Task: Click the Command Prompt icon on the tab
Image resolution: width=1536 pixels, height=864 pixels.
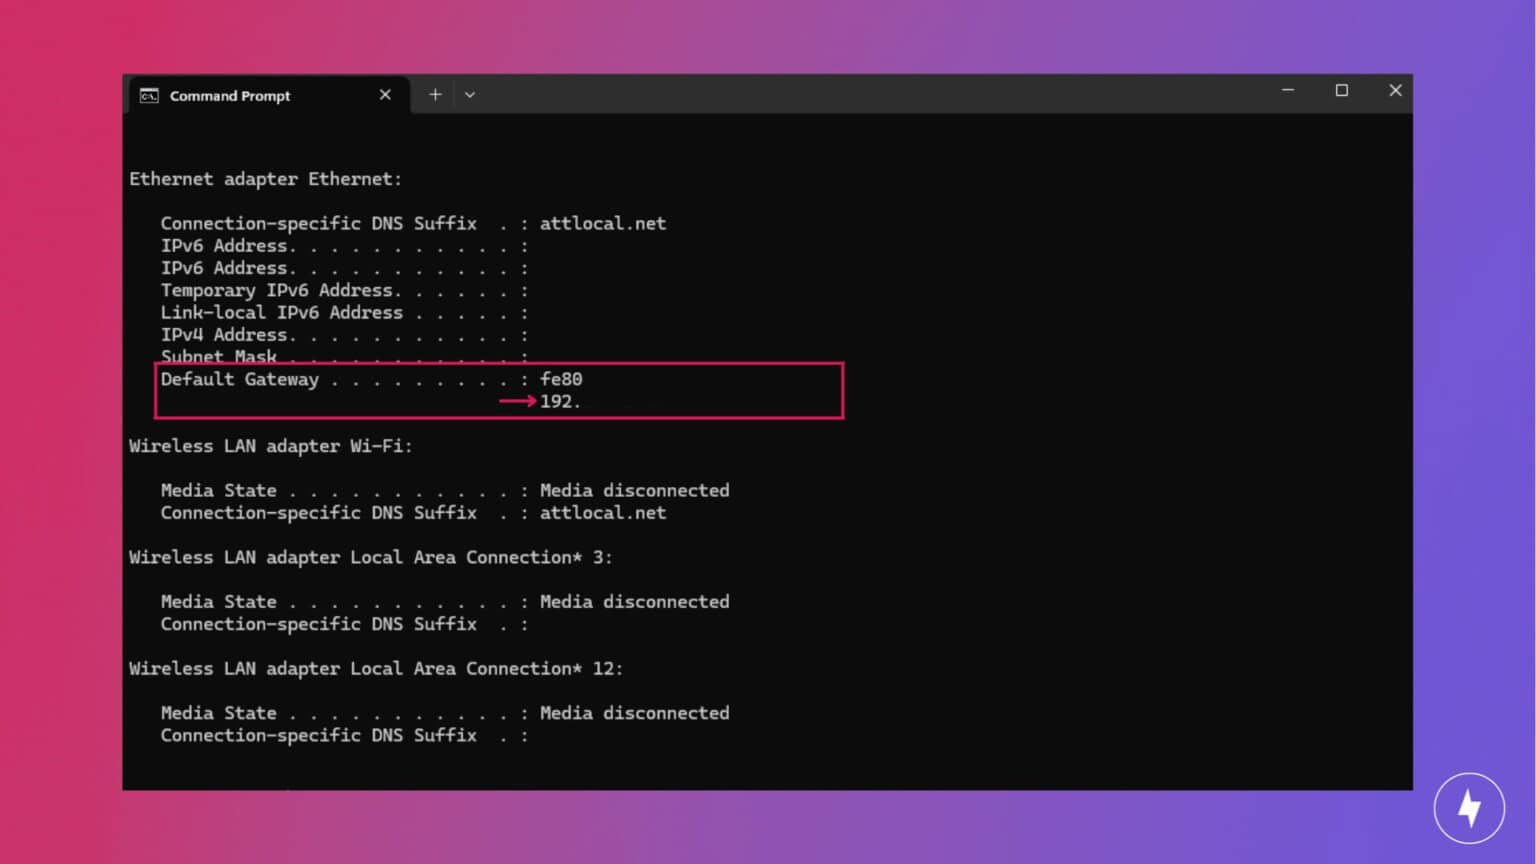Action: 149,95
